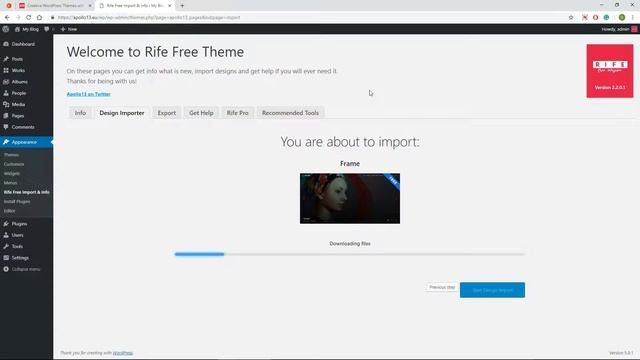
Task: Close the Rife Free Import browser tab
Action: pos(169,6)
